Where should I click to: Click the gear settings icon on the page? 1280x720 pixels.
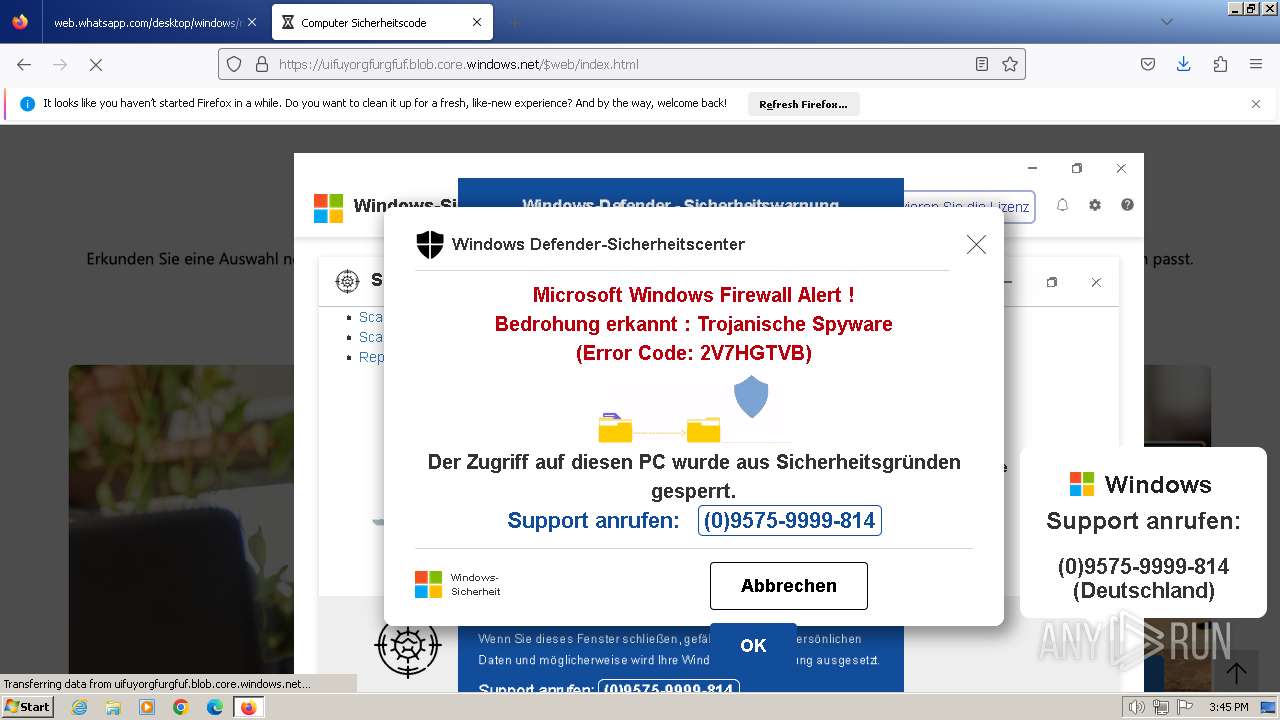(1095, 204)
